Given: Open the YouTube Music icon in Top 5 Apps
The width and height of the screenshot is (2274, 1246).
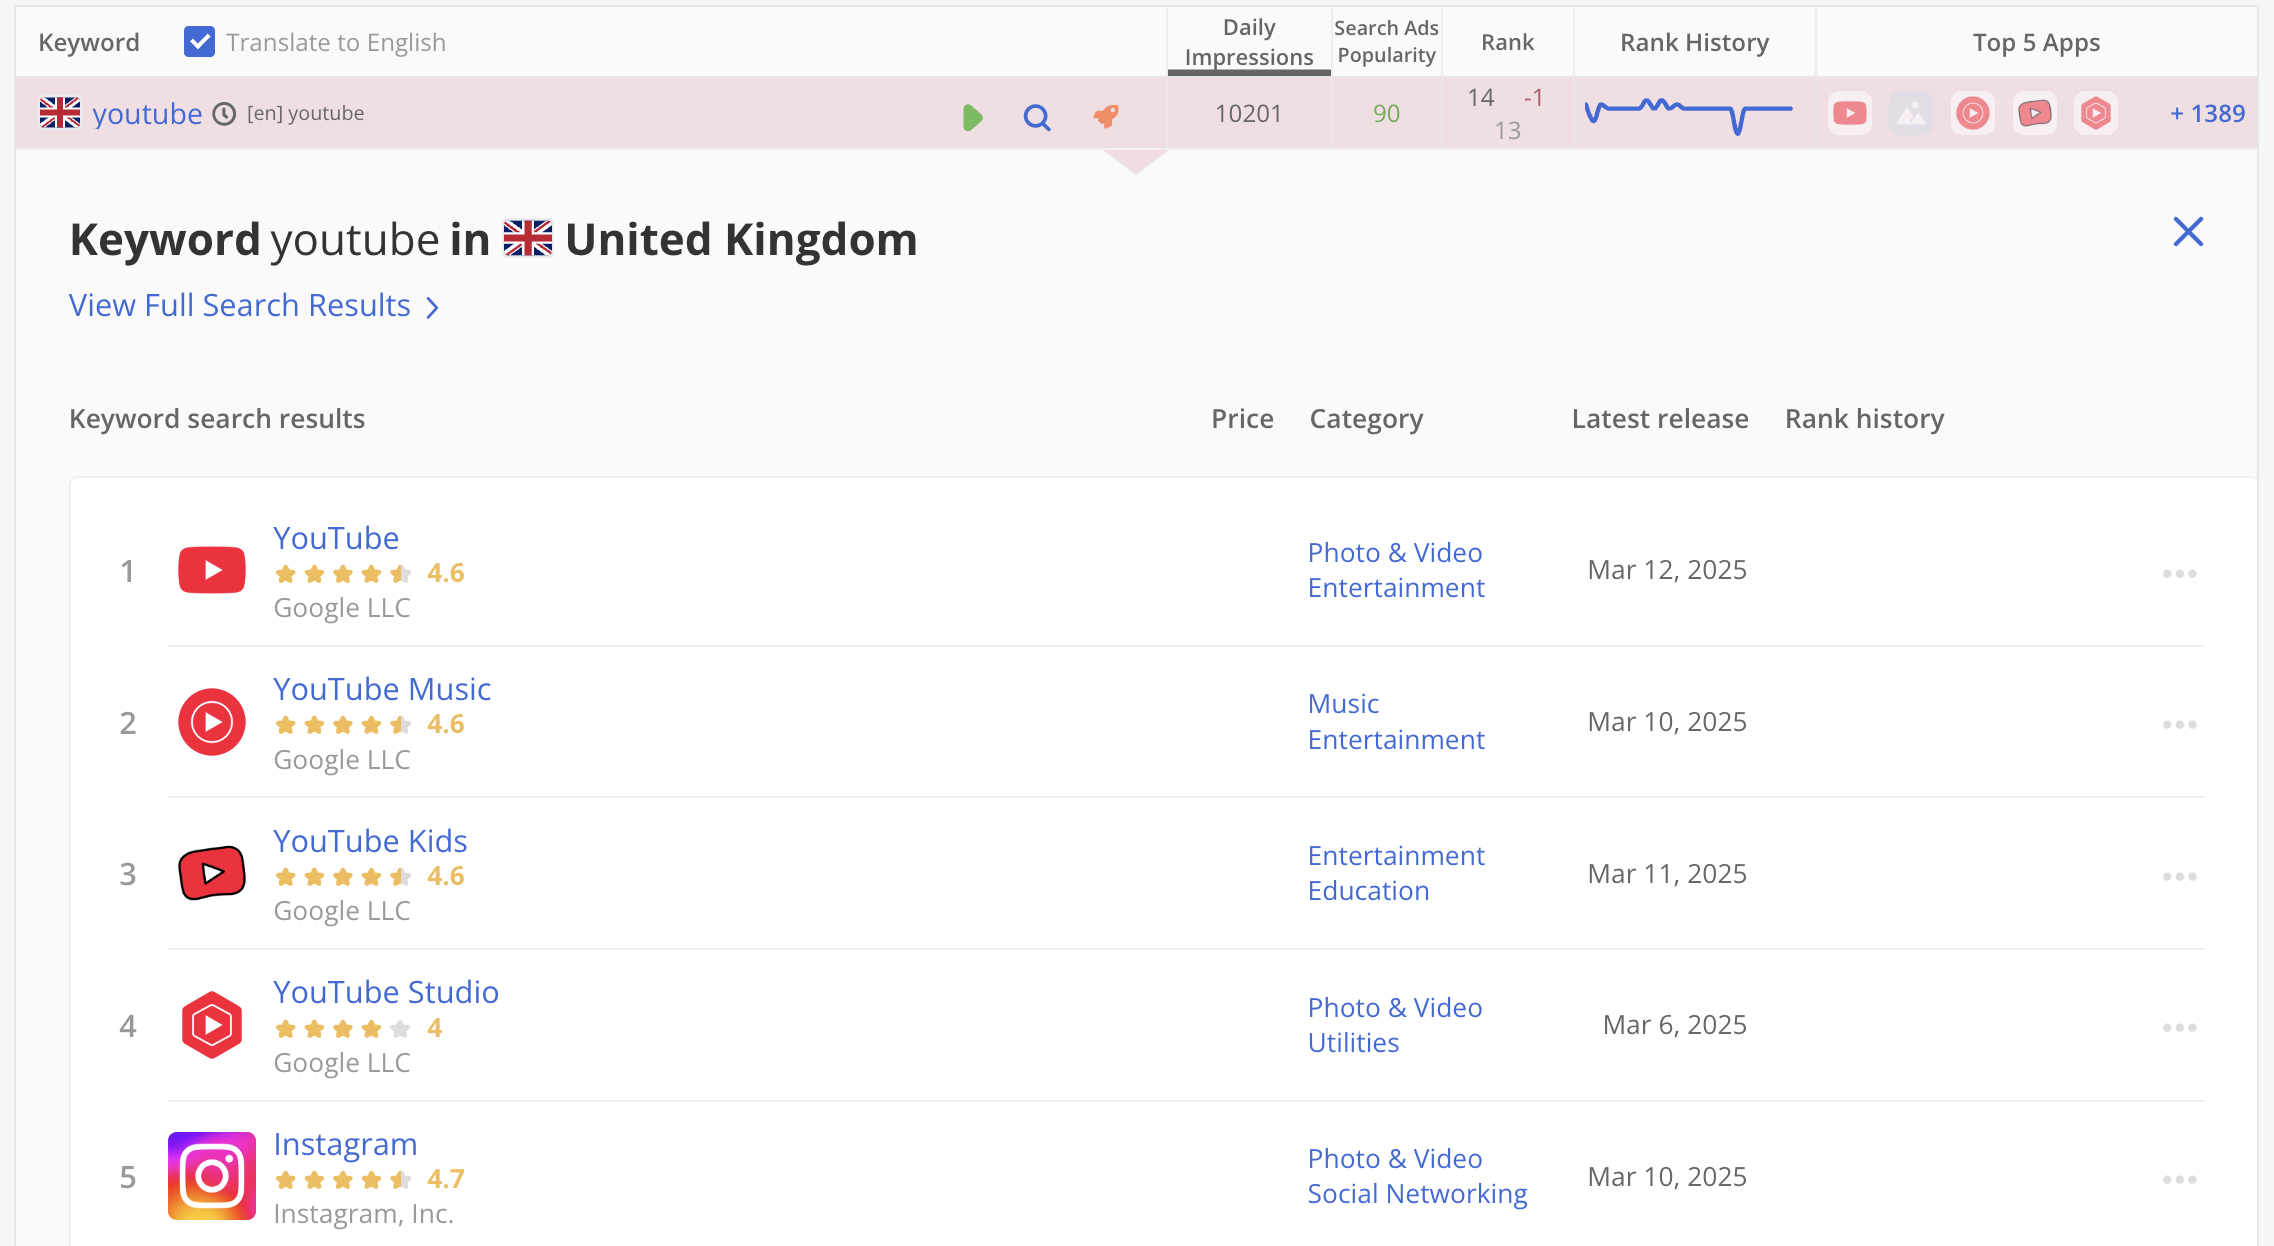Looking at the screenshot, I should 1973,113.
